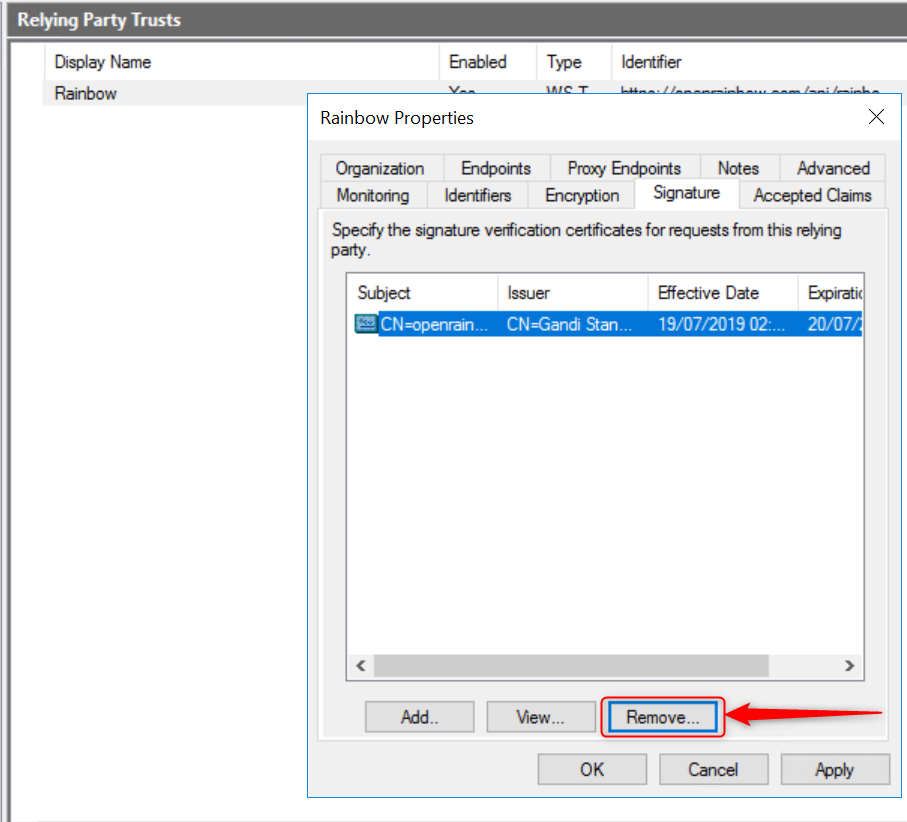The width and height of the screenshot is (907, 822).
Task: Show the Identifiers tab
Action: coord(477,195)
